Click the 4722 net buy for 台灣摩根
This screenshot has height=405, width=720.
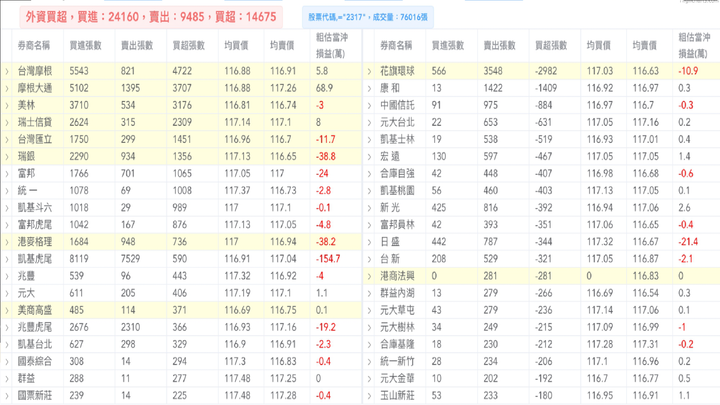tap(182, 71)
